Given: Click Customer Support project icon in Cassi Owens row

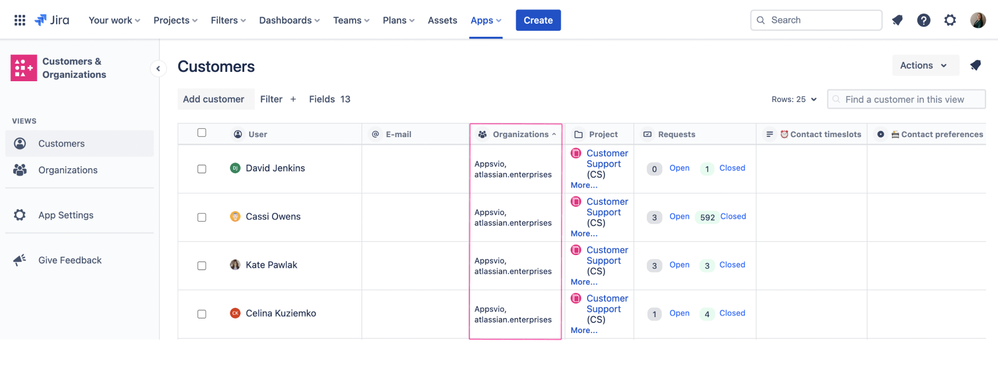Looking at the screenshot, I should [x=576, y=202].
